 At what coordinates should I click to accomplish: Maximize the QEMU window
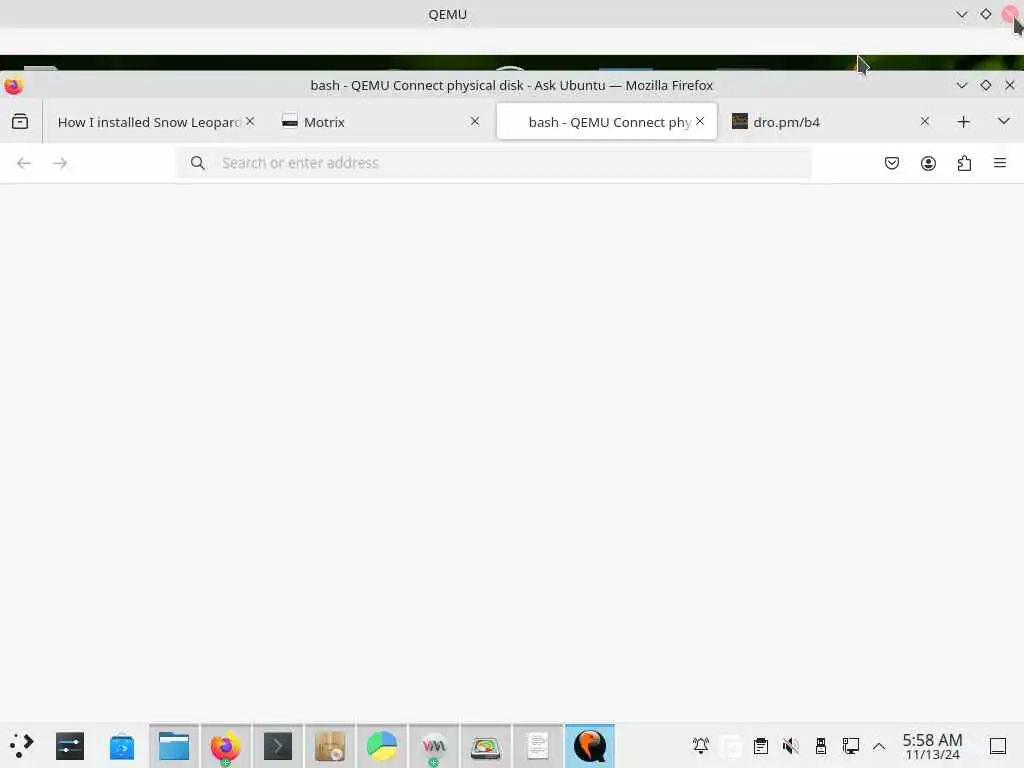(985, 14)
